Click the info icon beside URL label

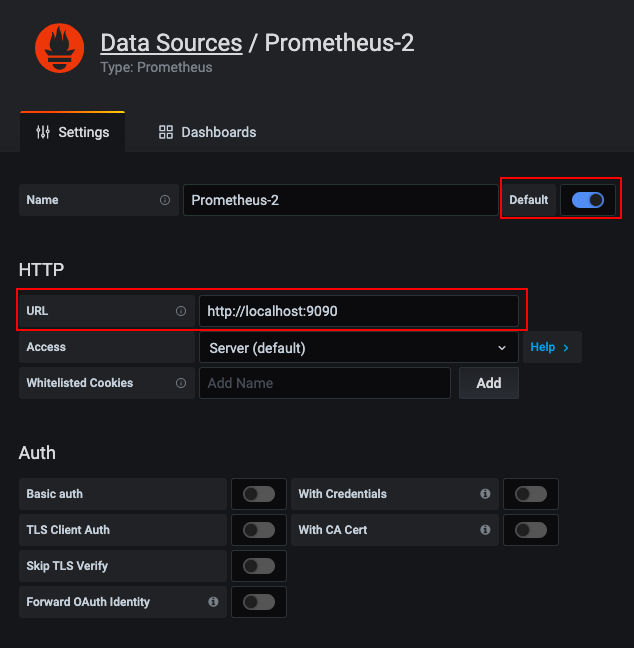(x=181, y=311)
